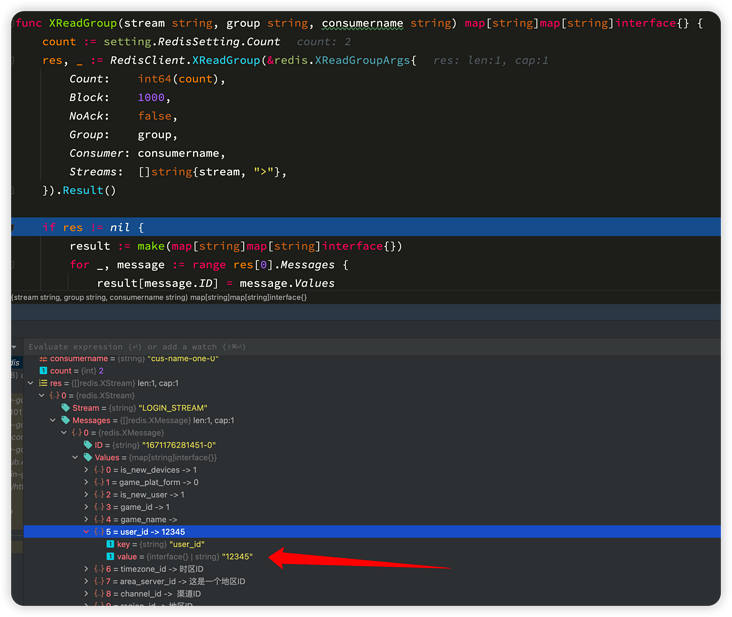
Task: Click the tag icon next to Messages
Action: (x=65, y=420)
